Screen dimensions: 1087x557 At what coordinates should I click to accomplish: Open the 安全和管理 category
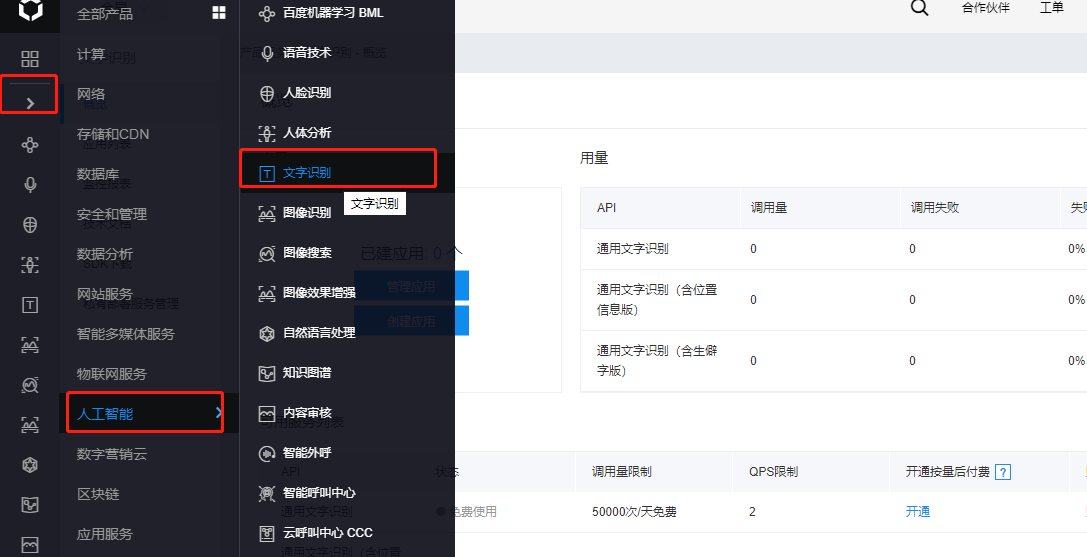112,214
